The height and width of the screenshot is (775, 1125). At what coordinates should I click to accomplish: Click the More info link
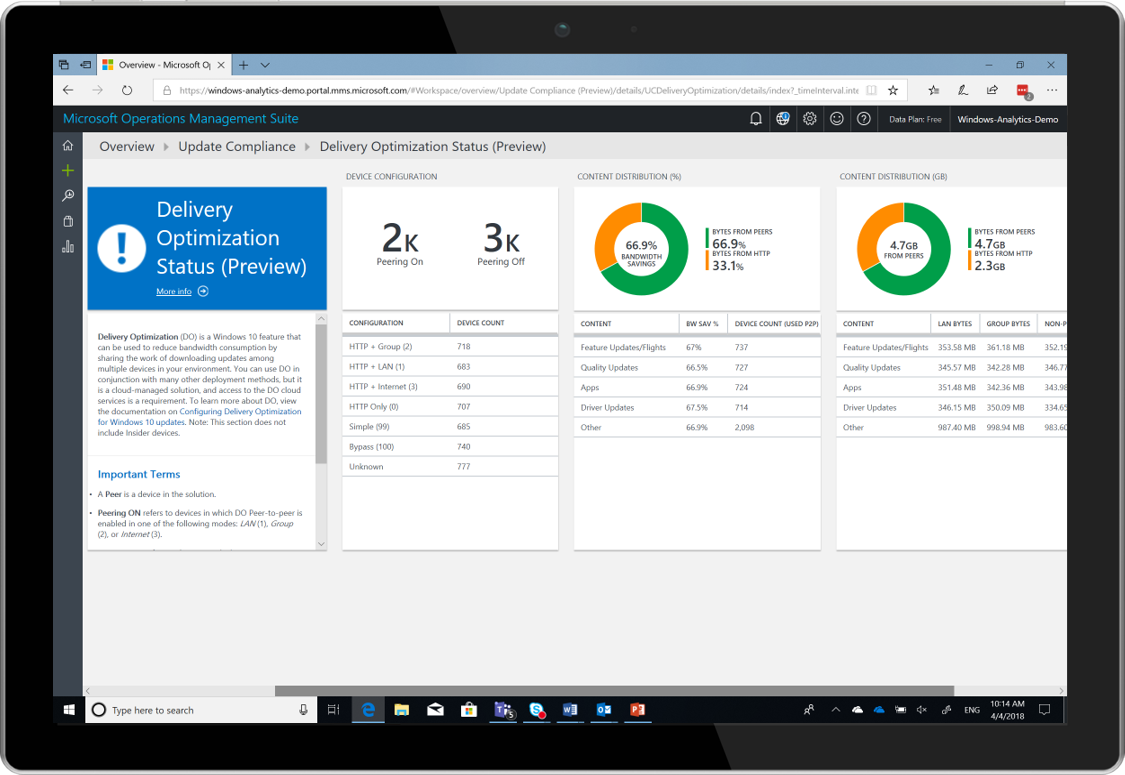coord(175,291)
